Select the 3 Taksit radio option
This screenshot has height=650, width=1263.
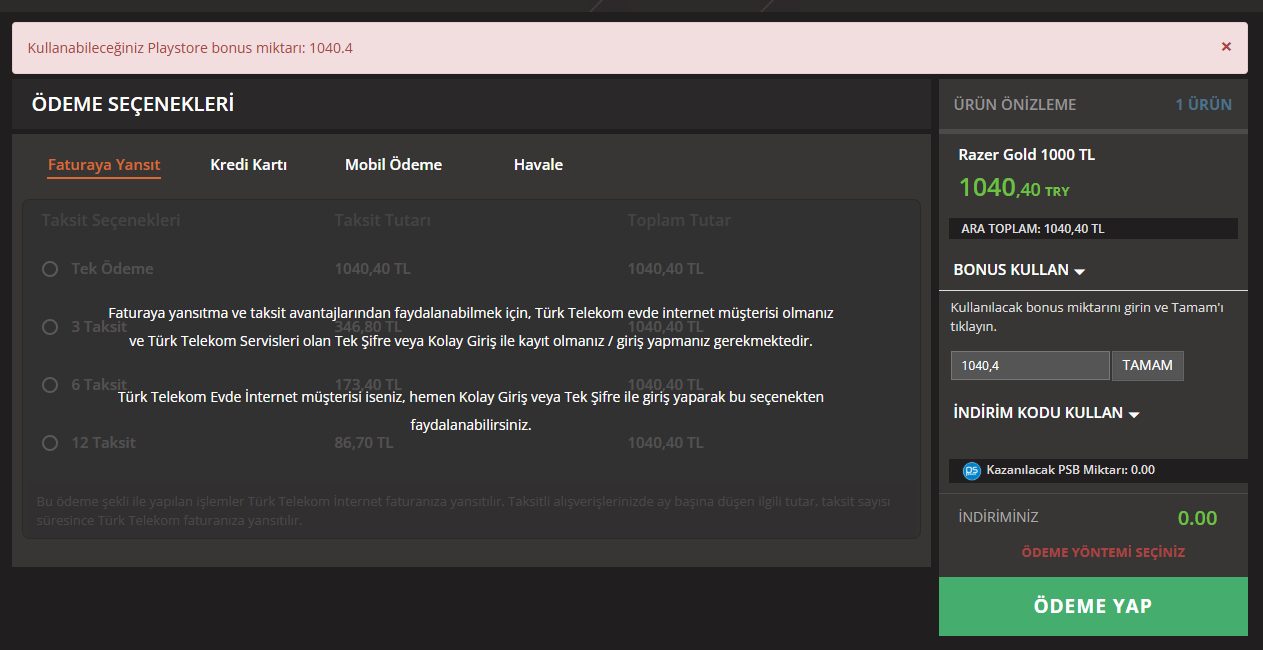[x=50, y=327]
